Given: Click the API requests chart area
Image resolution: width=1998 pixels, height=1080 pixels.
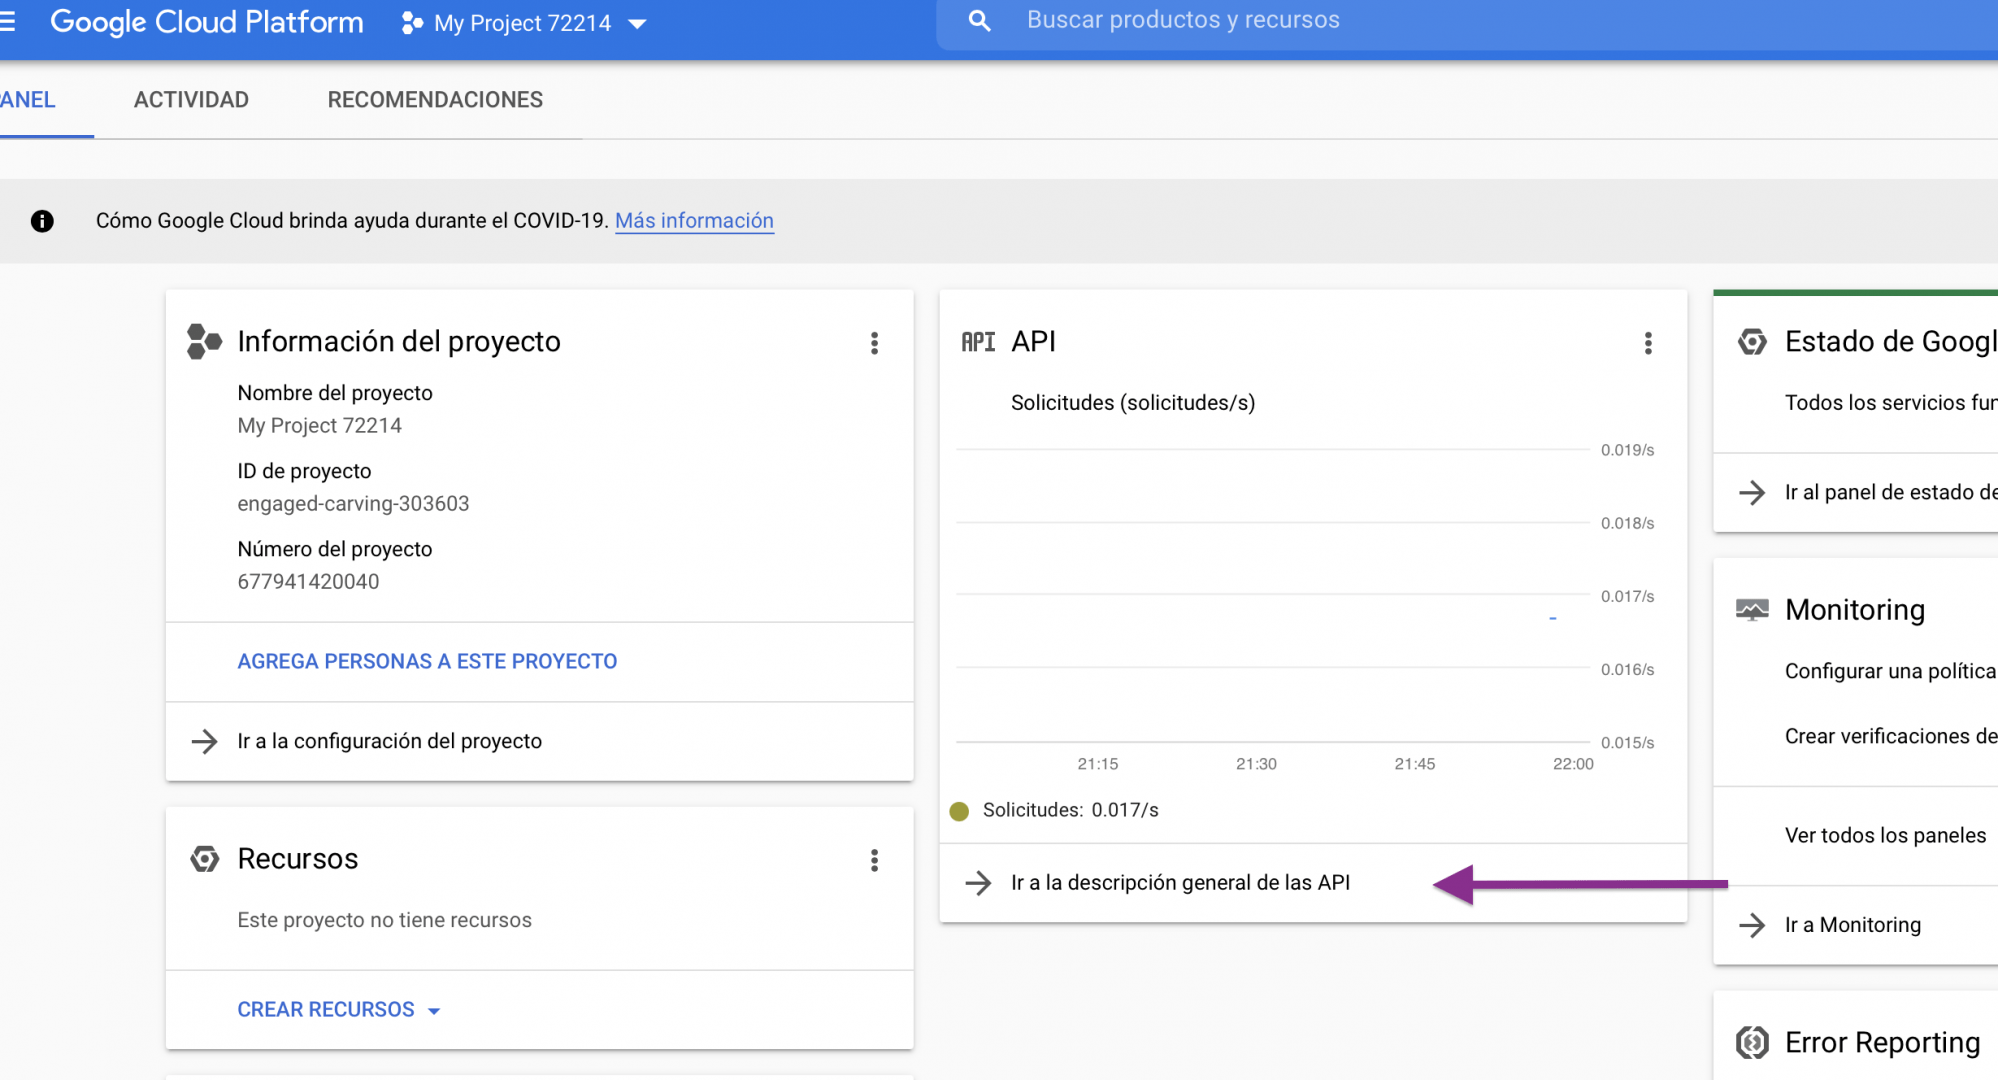Looking at the screenshot, I should (x=1272, y=596).
